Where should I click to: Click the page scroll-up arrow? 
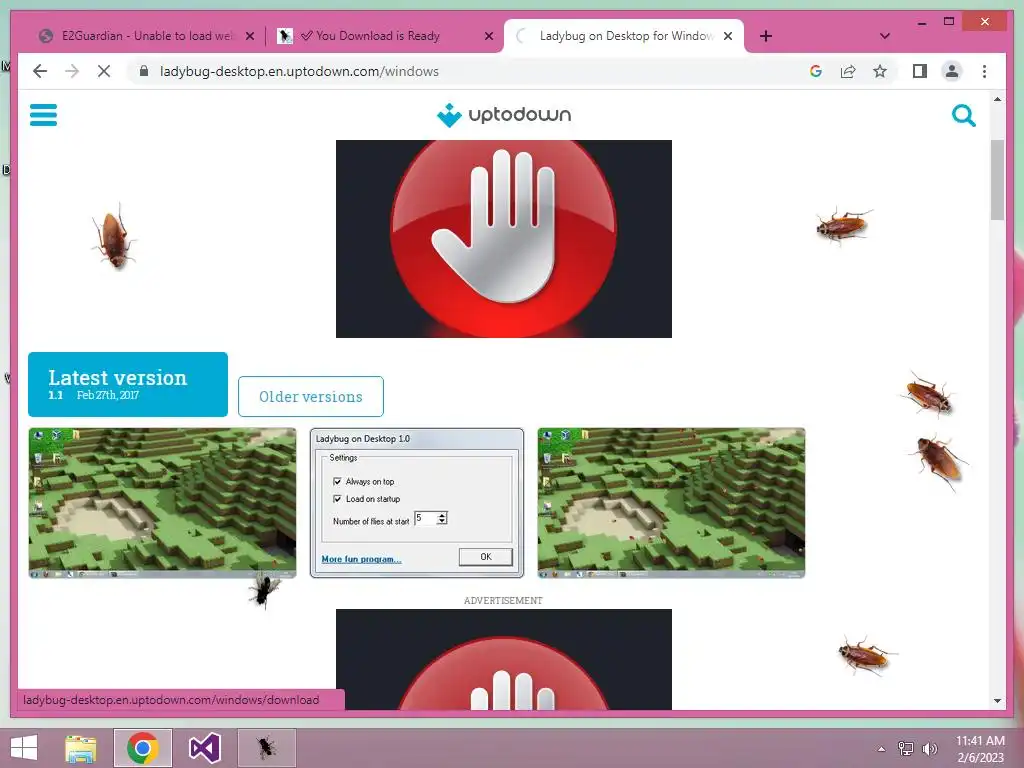[x=997, y=99]
